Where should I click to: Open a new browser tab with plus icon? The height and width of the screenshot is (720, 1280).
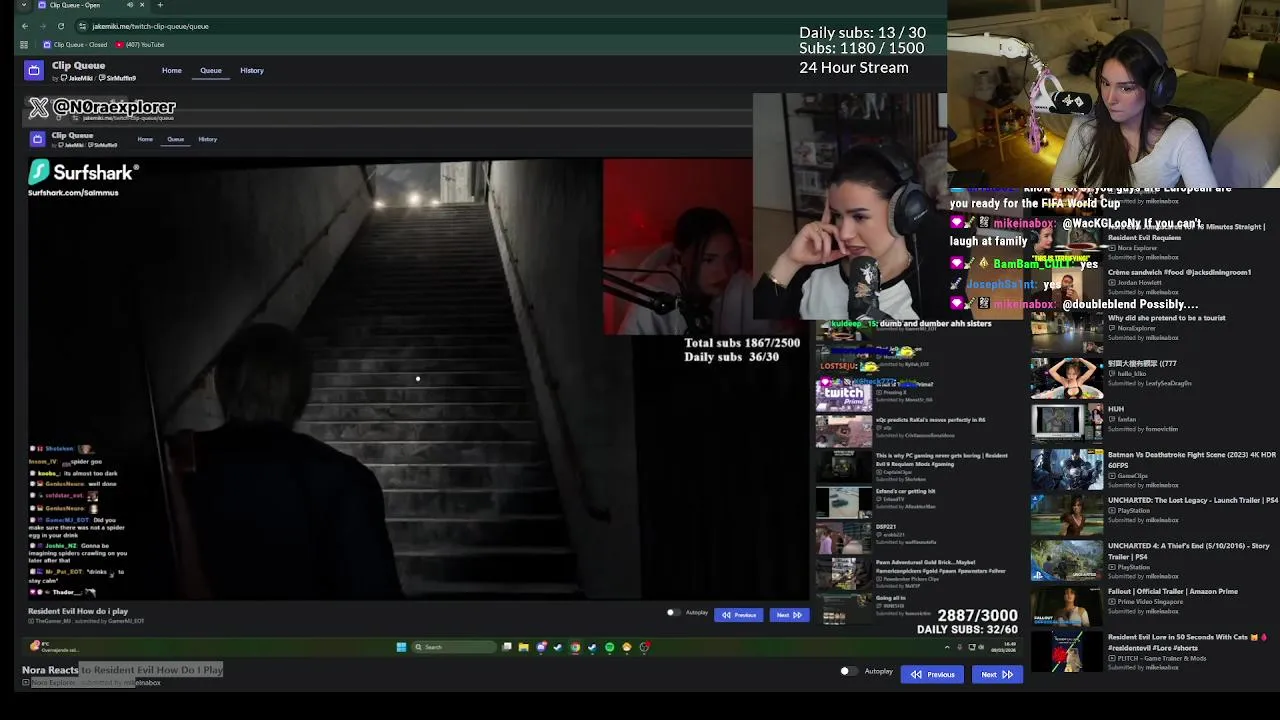click(x=160, y=5)
